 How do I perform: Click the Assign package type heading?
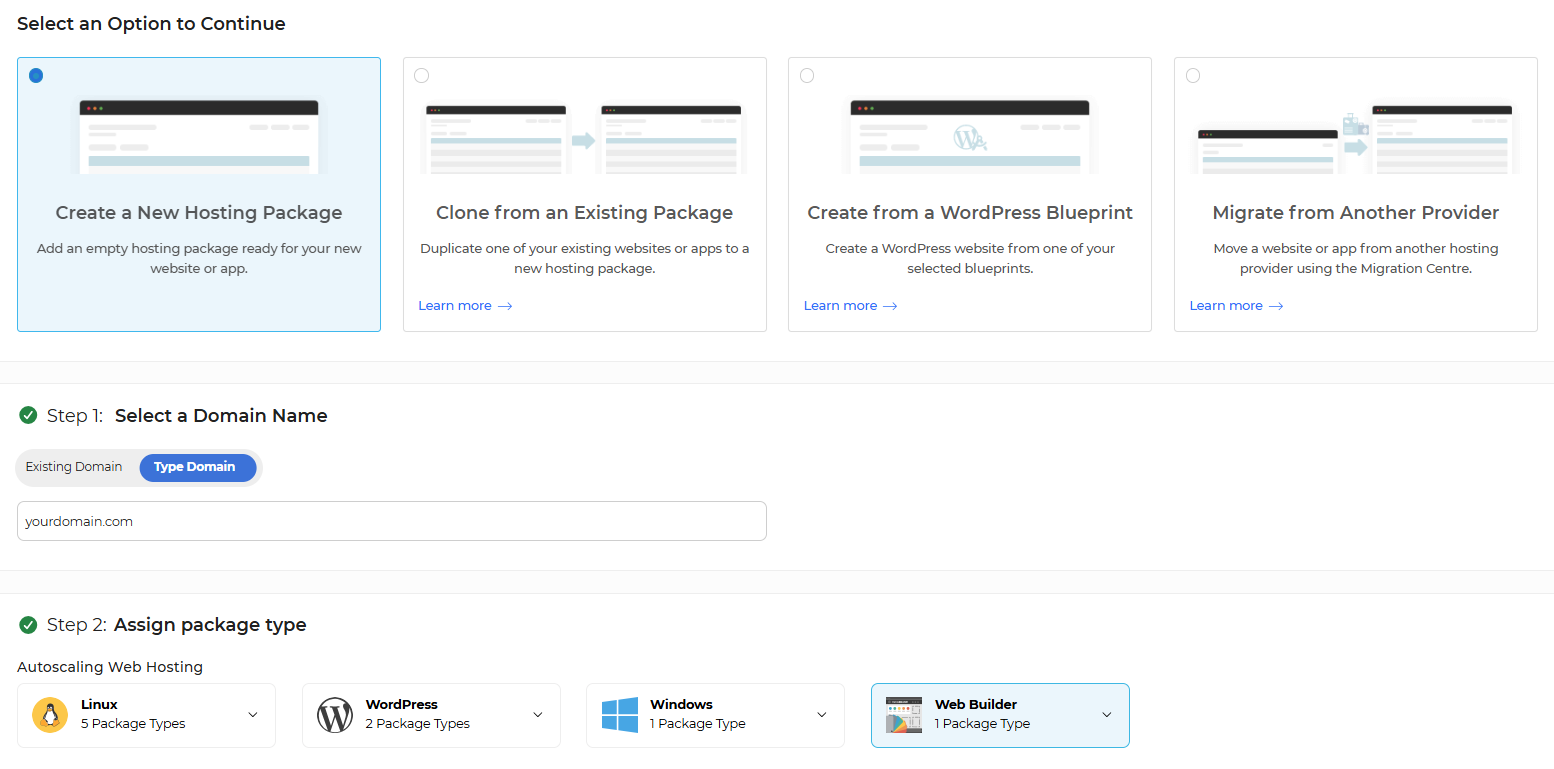[210, 625]
